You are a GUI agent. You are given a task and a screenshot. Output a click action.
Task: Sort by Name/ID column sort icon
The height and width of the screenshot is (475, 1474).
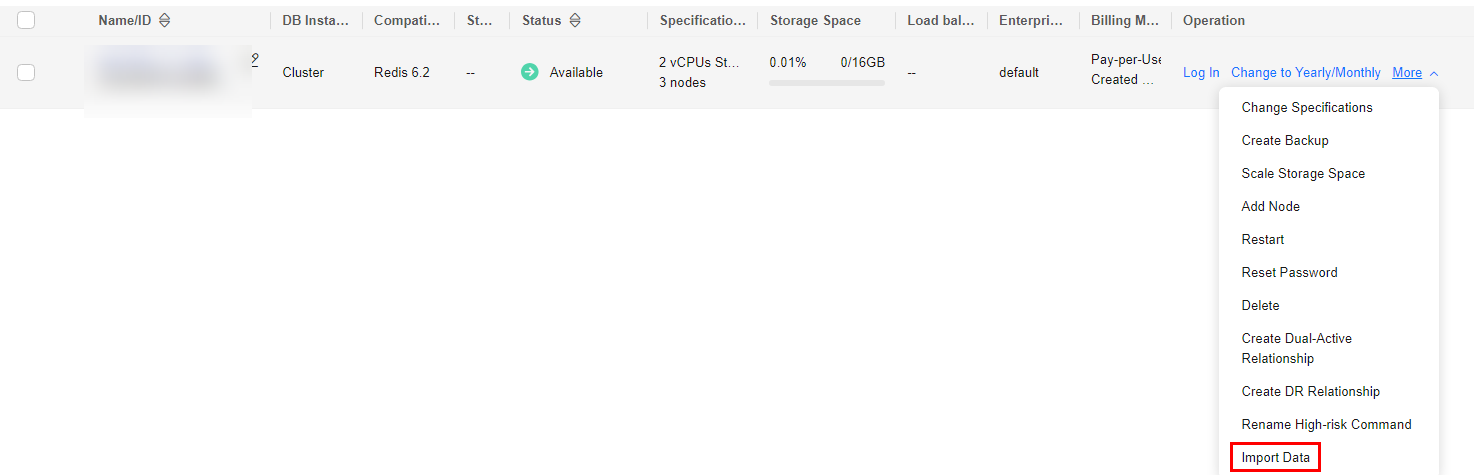(x=165, y=20)
